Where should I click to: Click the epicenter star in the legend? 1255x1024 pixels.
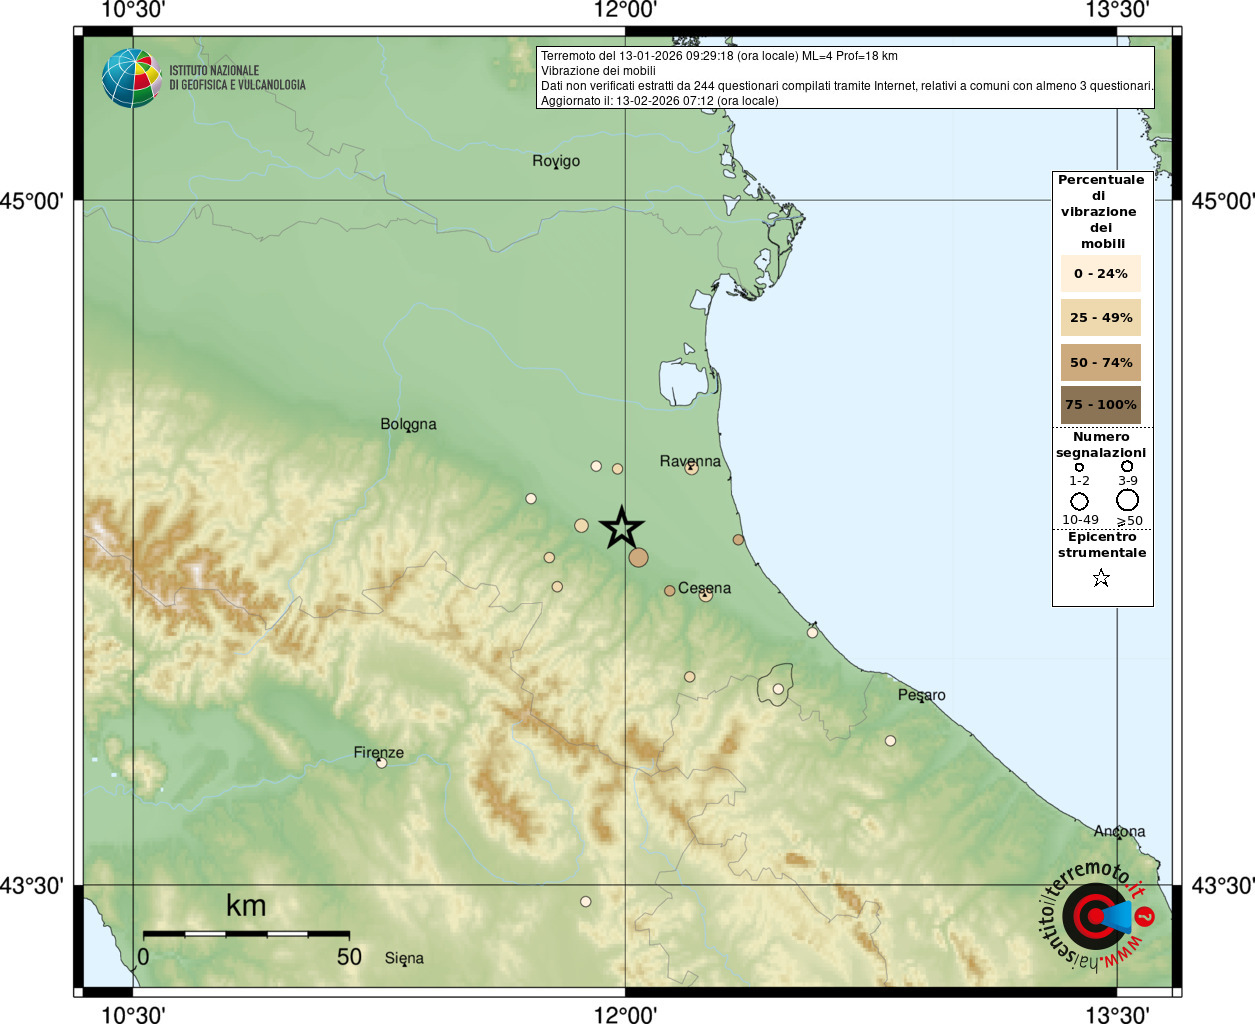(x=1101, y=578)
